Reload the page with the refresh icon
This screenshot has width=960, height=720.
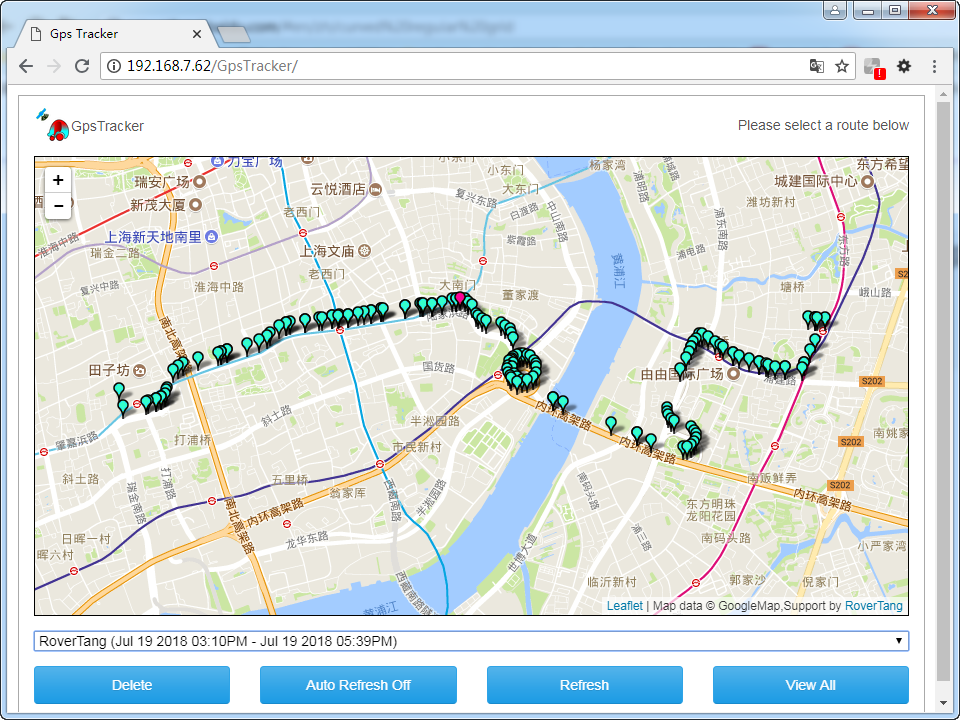pos(82,64)
